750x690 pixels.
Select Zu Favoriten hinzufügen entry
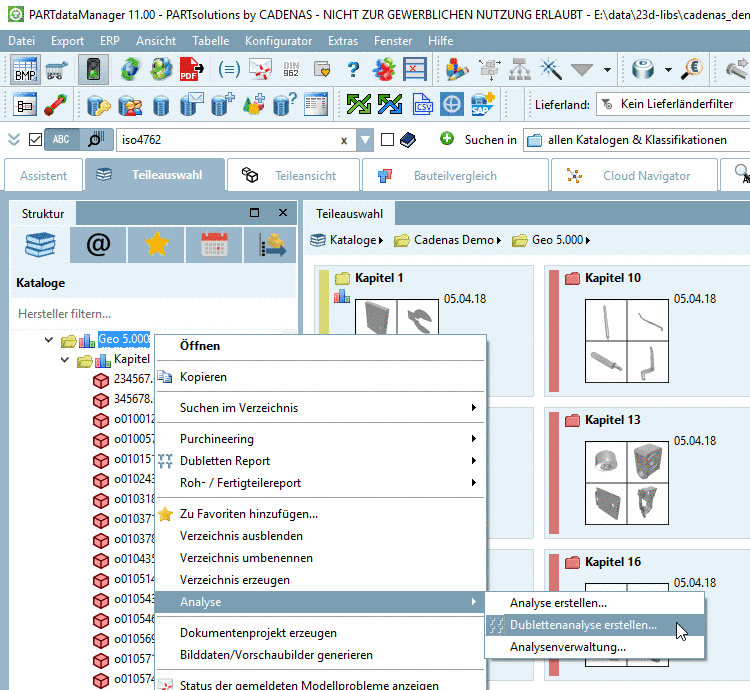coord(320,514)
